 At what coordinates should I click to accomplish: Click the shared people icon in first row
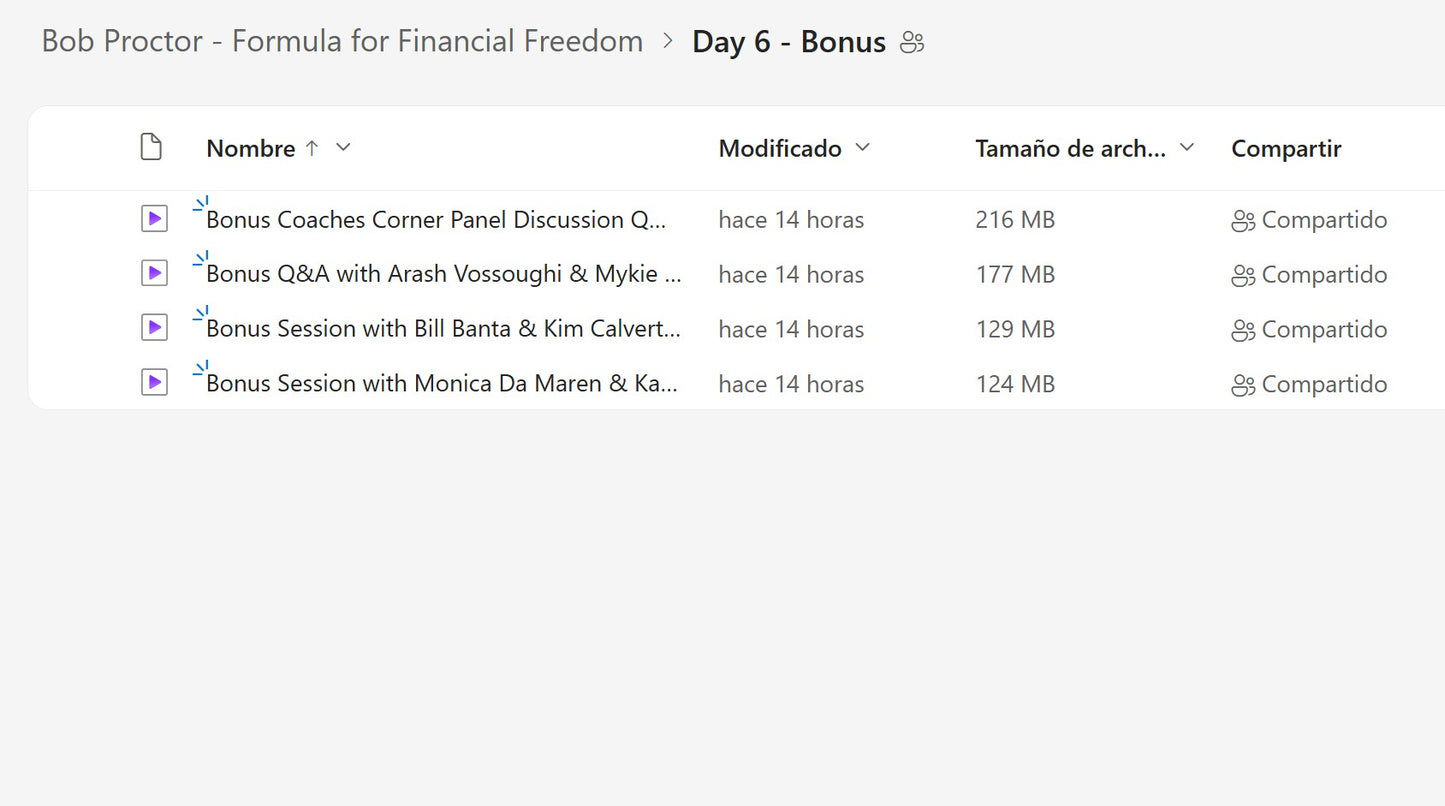pyautogui.click(x=1243, y=220)
